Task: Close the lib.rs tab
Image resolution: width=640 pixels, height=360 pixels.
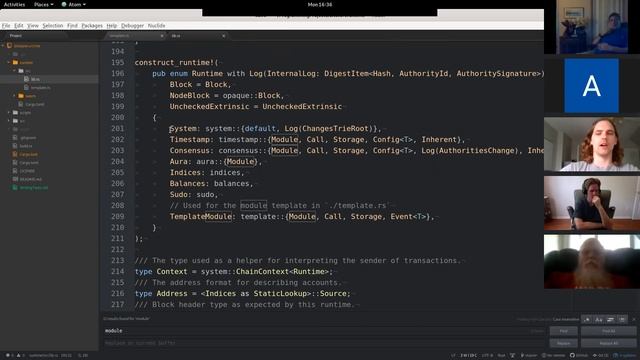Action: (224, 36)
